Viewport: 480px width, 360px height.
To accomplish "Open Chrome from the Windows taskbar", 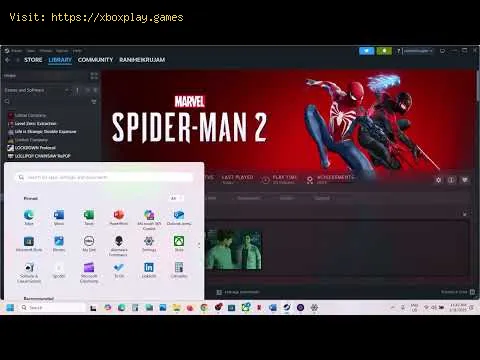I will pos(204,307).
